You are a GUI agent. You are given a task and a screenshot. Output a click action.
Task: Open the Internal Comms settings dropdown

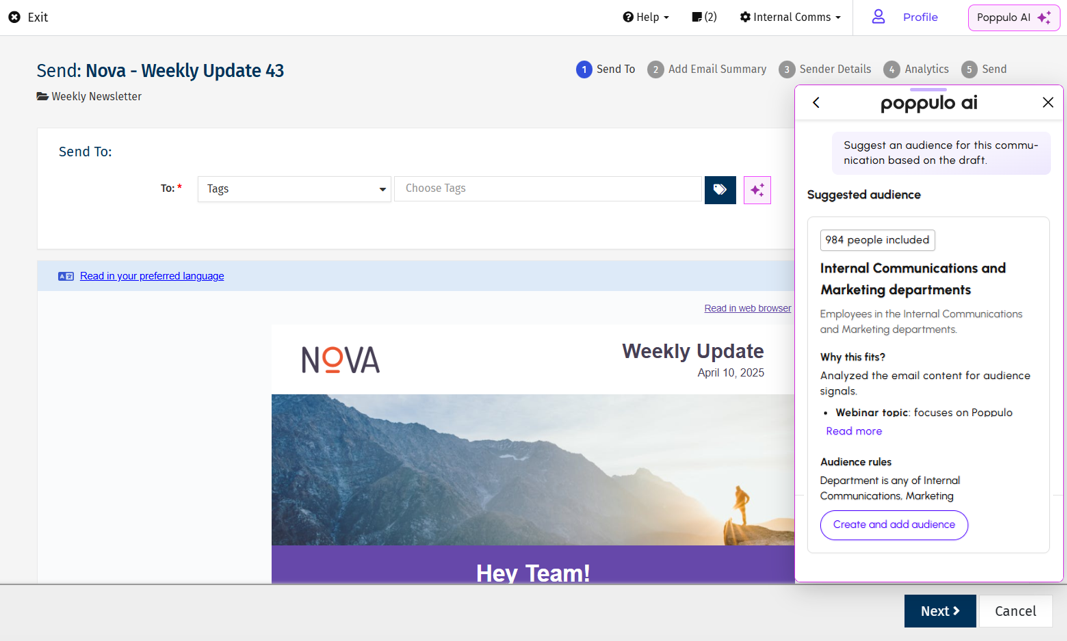pos(790,17)
